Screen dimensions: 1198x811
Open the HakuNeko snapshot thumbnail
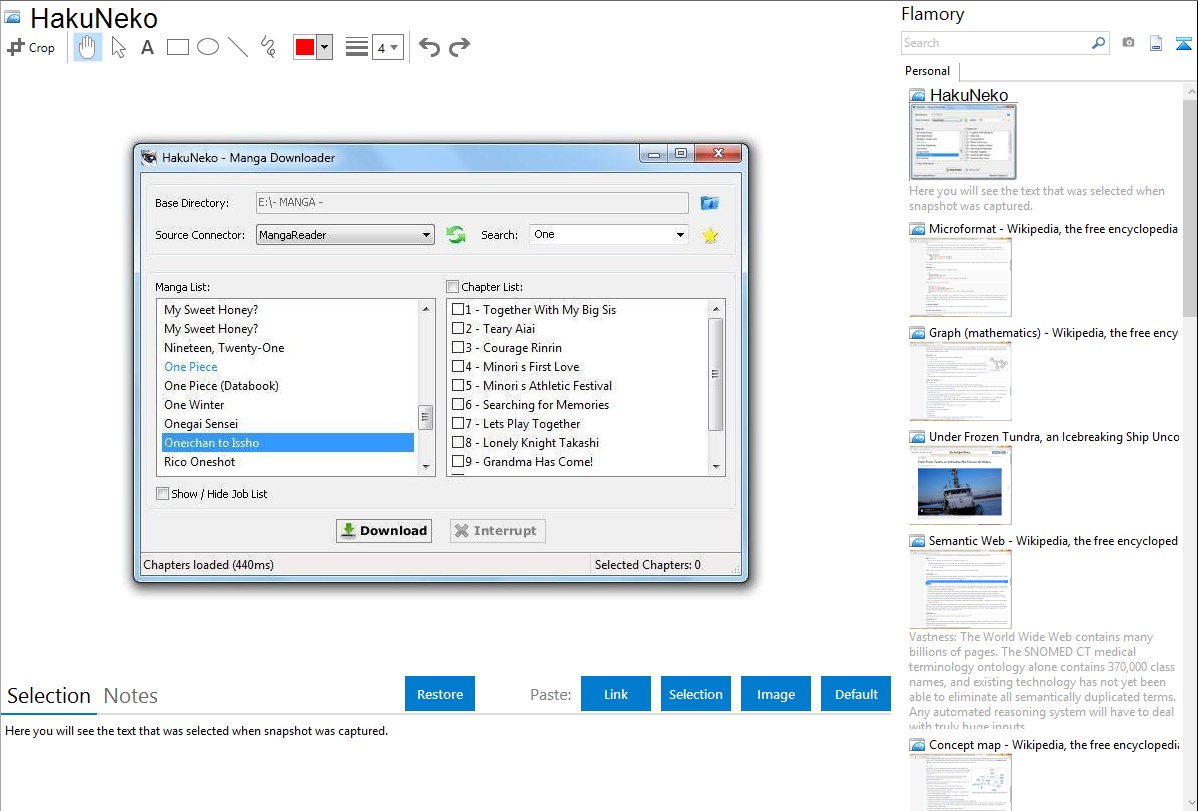pos(963,143)
